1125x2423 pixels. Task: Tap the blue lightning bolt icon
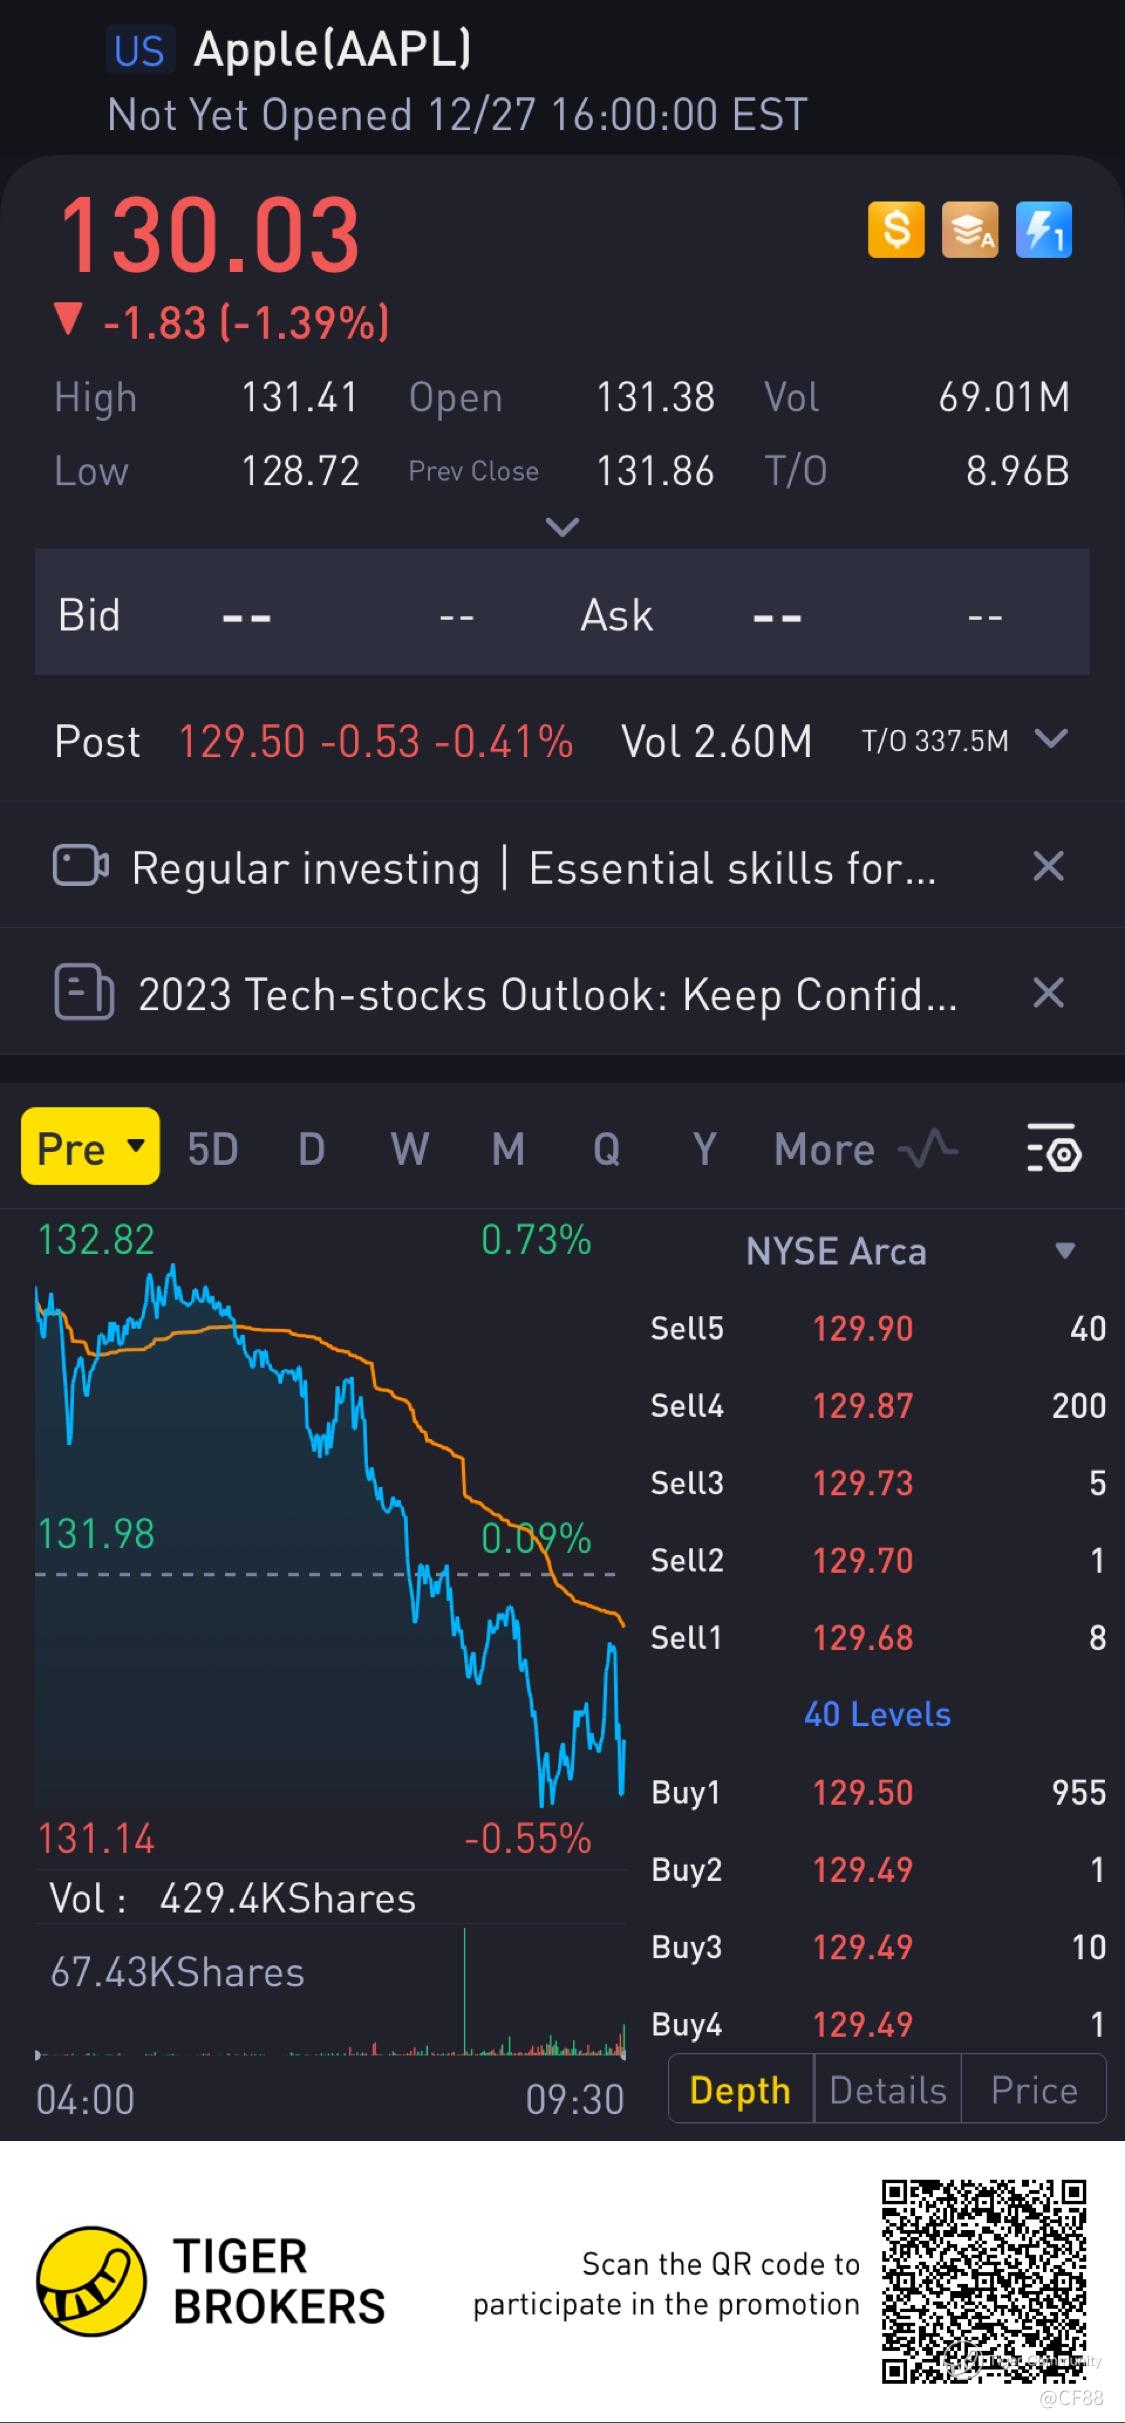tap(1044, 230)
